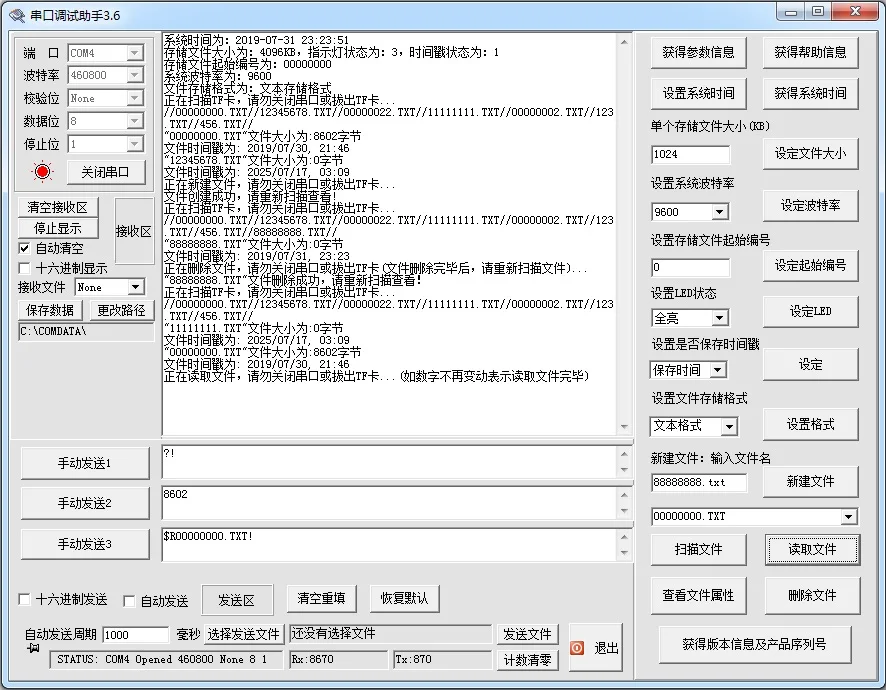This screenshot has height=690, width=886.
Task: Open the 校验位 None dropdown
Action: pyautogui.click(x=134, y=98)
